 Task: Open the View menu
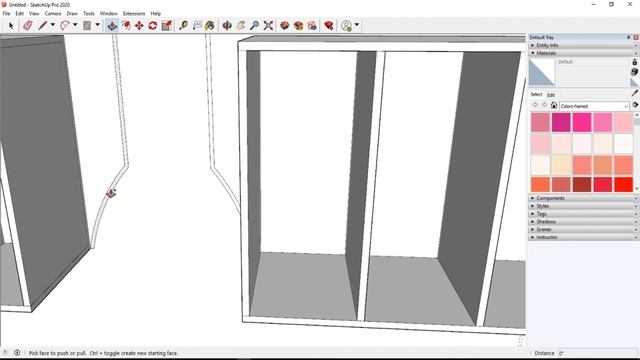click(x=34, y=13)
